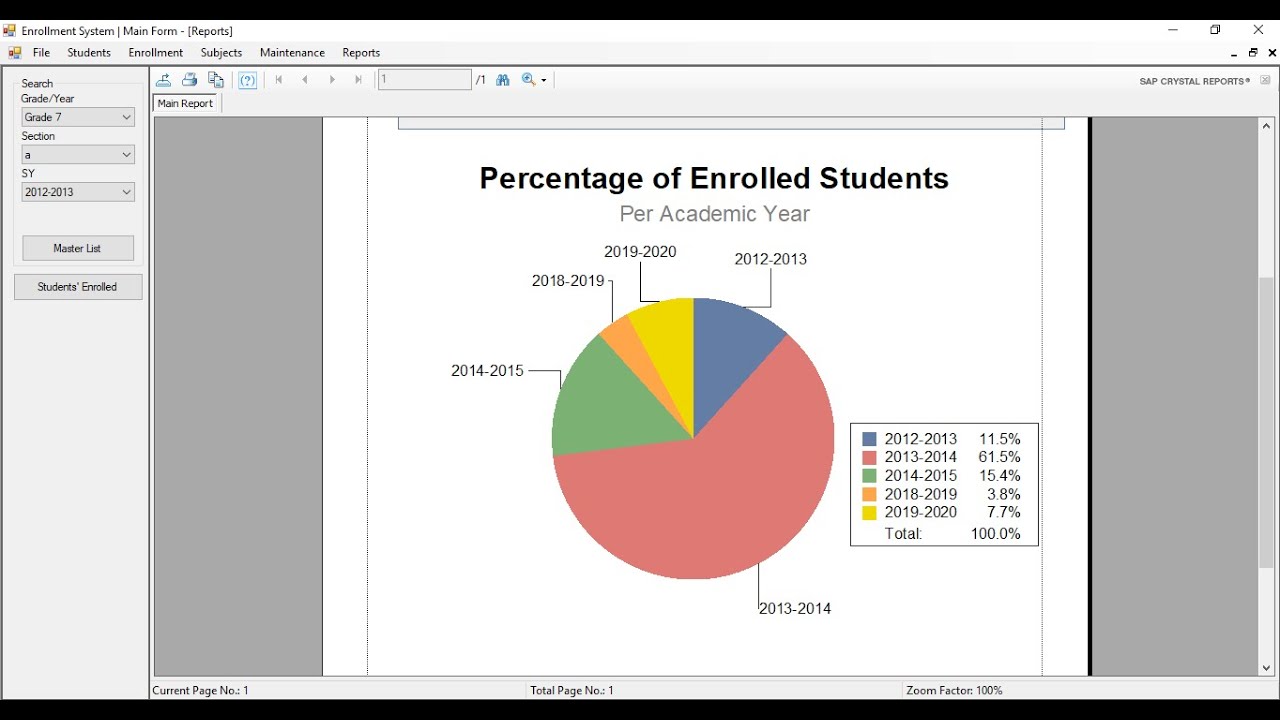Click the vertical scrollbar up arrow
The image size is (1280, 720).
1266,126
